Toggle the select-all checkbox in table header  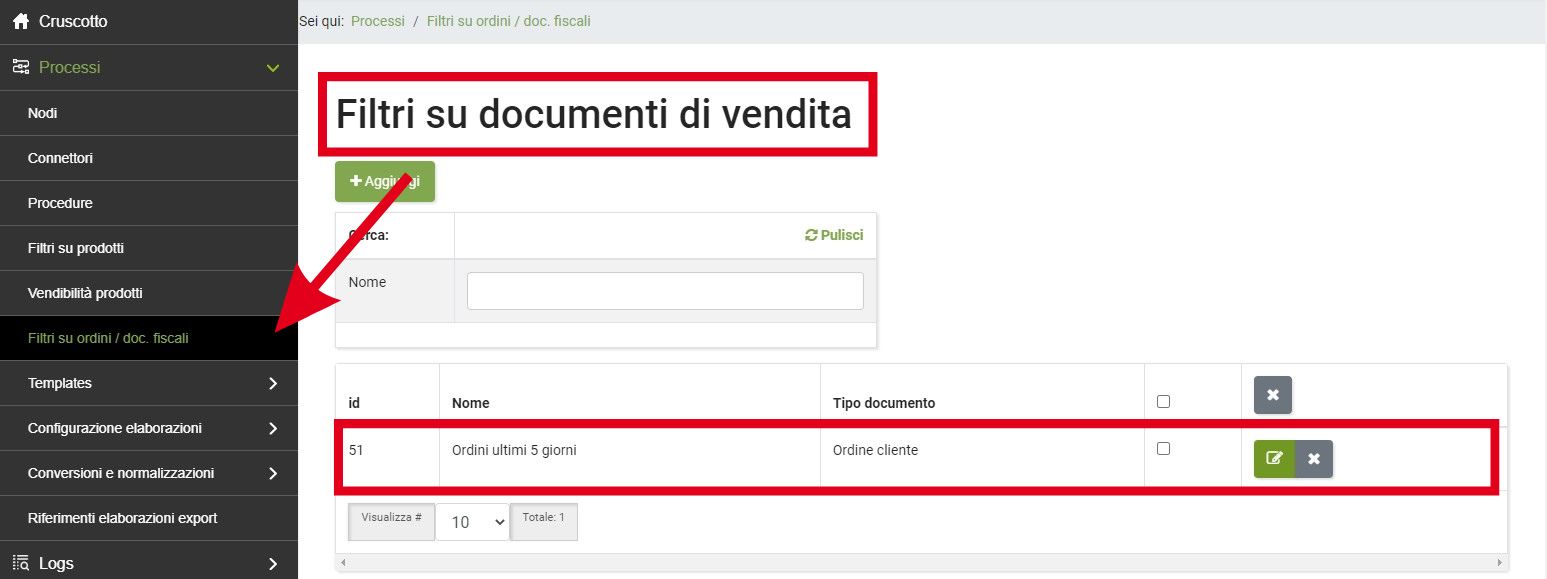tap(1162, 402)
